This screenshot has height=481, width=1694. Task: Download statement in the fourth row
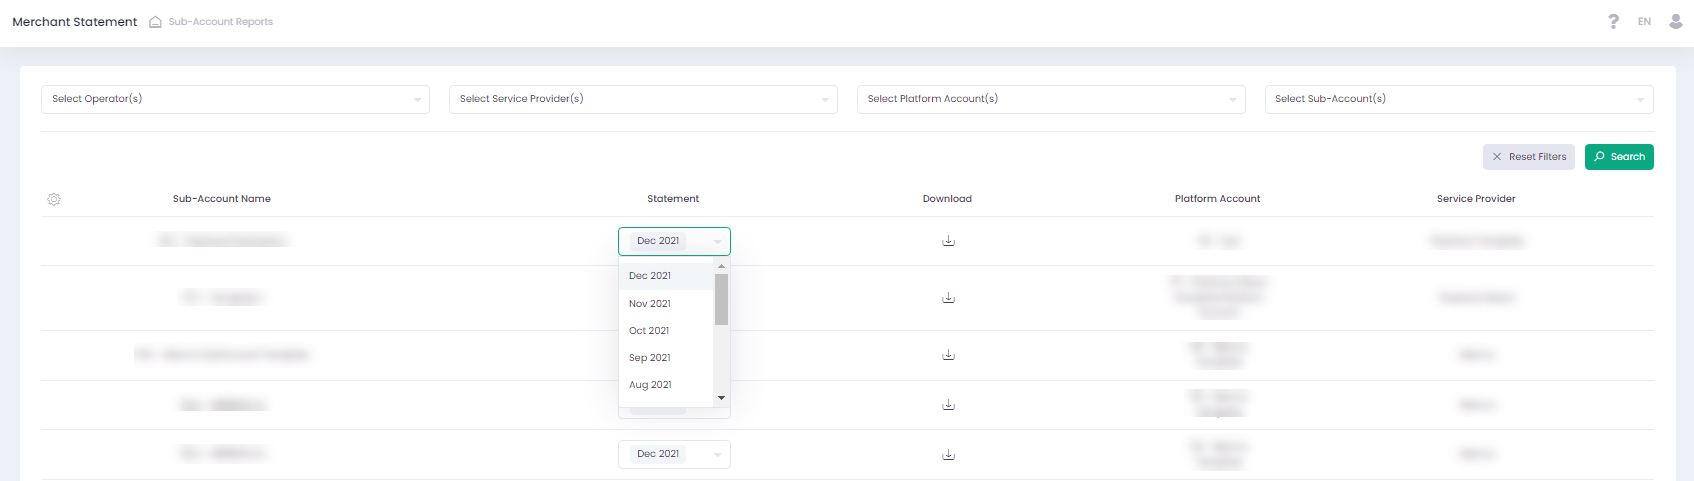[948, 405]
